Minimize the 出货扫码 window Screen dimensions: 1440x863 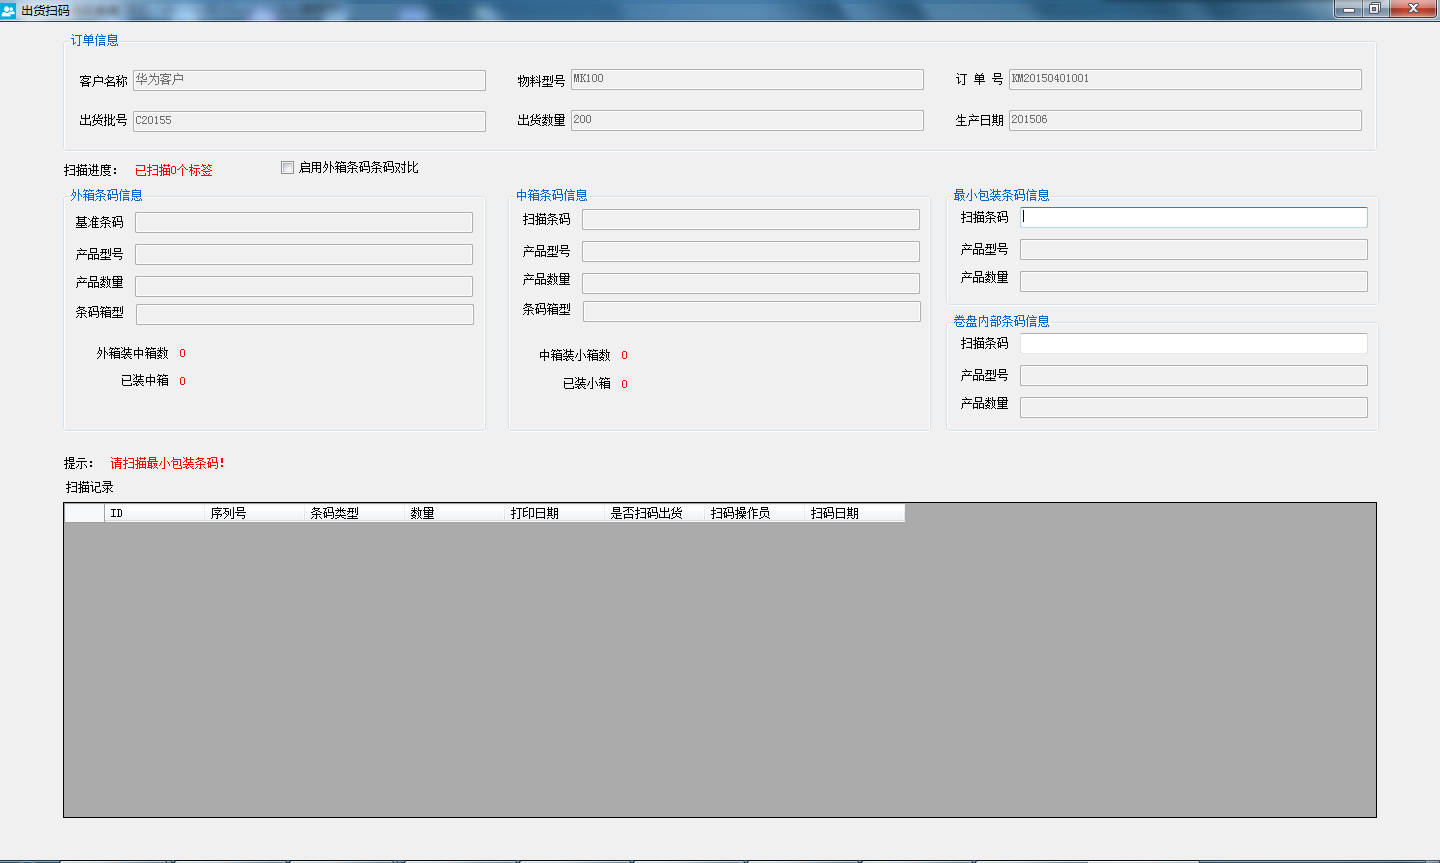tap(1348, 9)
